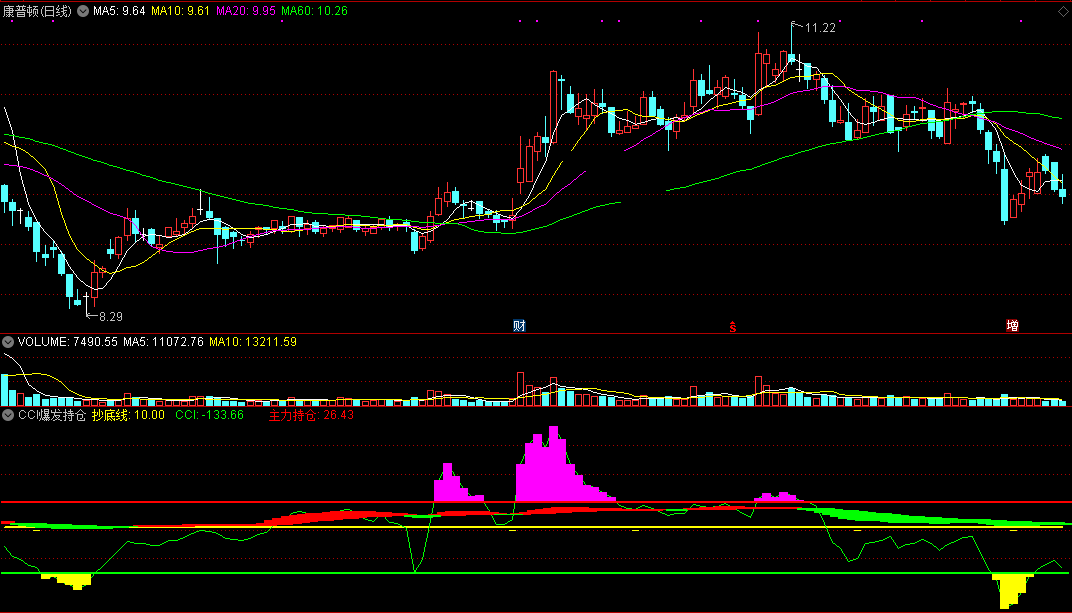Screen dimensions: 1072x613
Task: Click the 抄底线: 10.00 label
Action: 129,415
